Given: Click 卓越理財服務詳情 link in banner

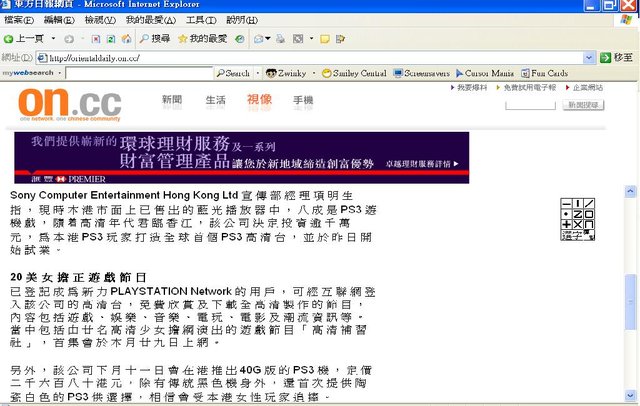Looking at the screenshot, I should [422, 164].
